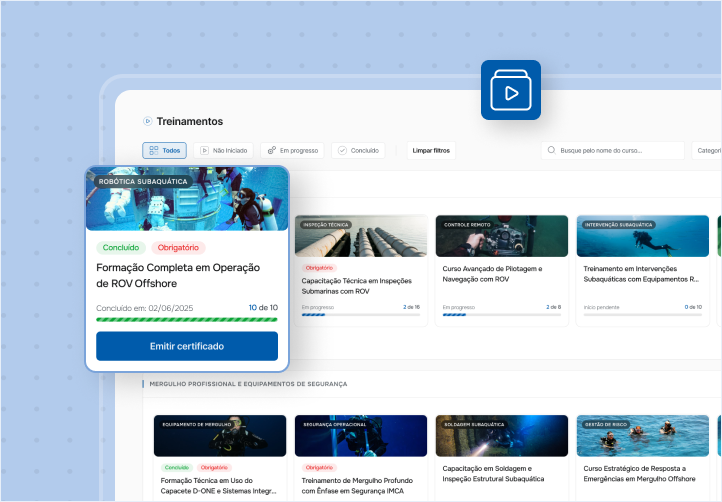Click Emitir certificado button

187,346
